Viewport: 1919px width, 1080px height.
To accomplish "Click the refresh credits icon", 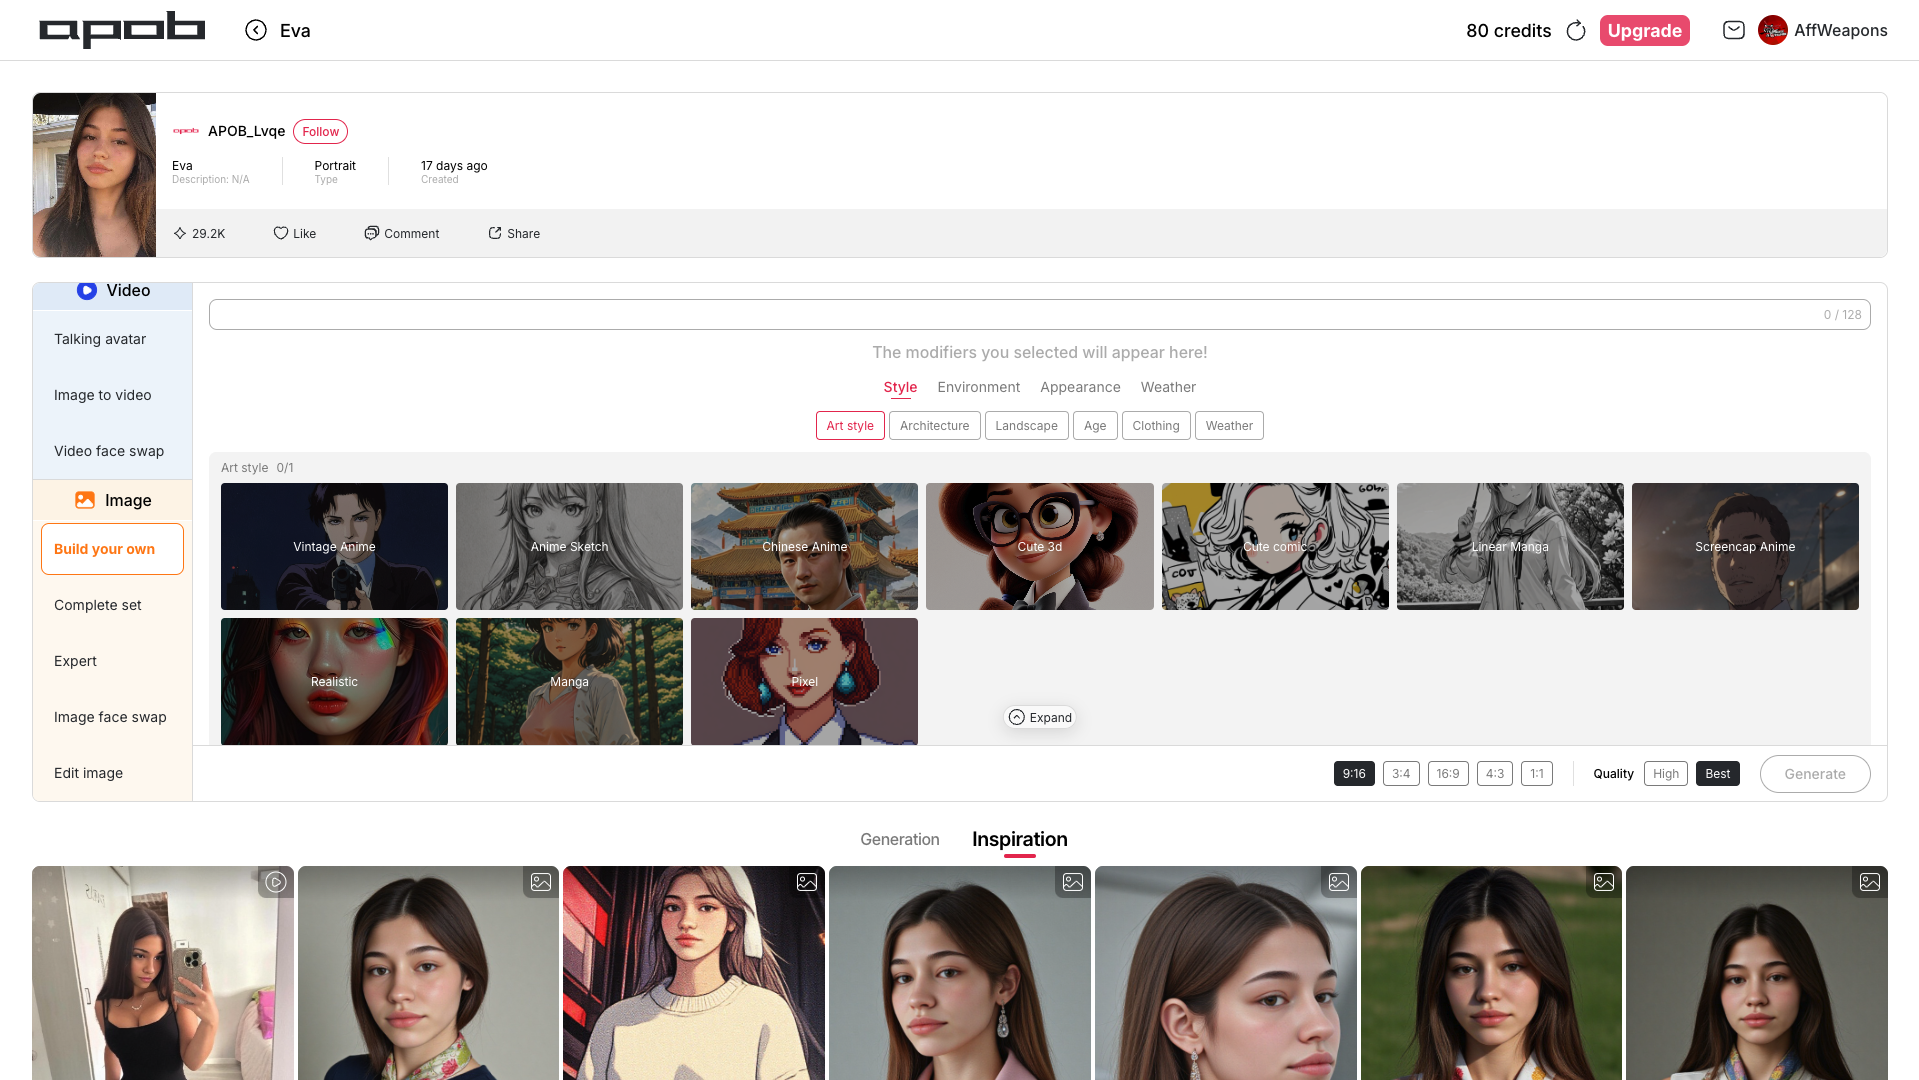I will coord(1576,31).
